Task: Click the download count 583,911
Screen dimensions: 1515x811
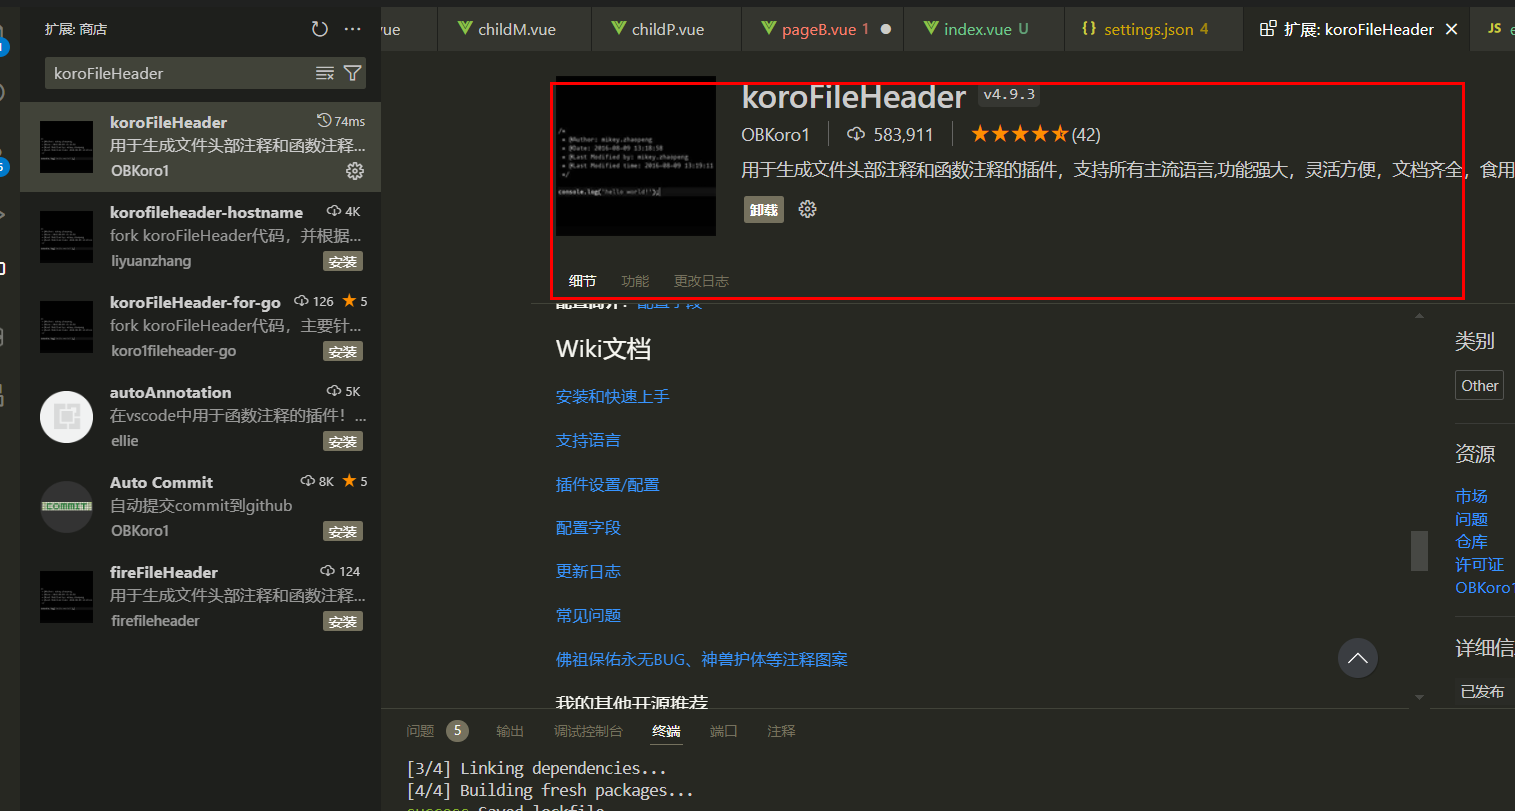Action: coord(890,134)
